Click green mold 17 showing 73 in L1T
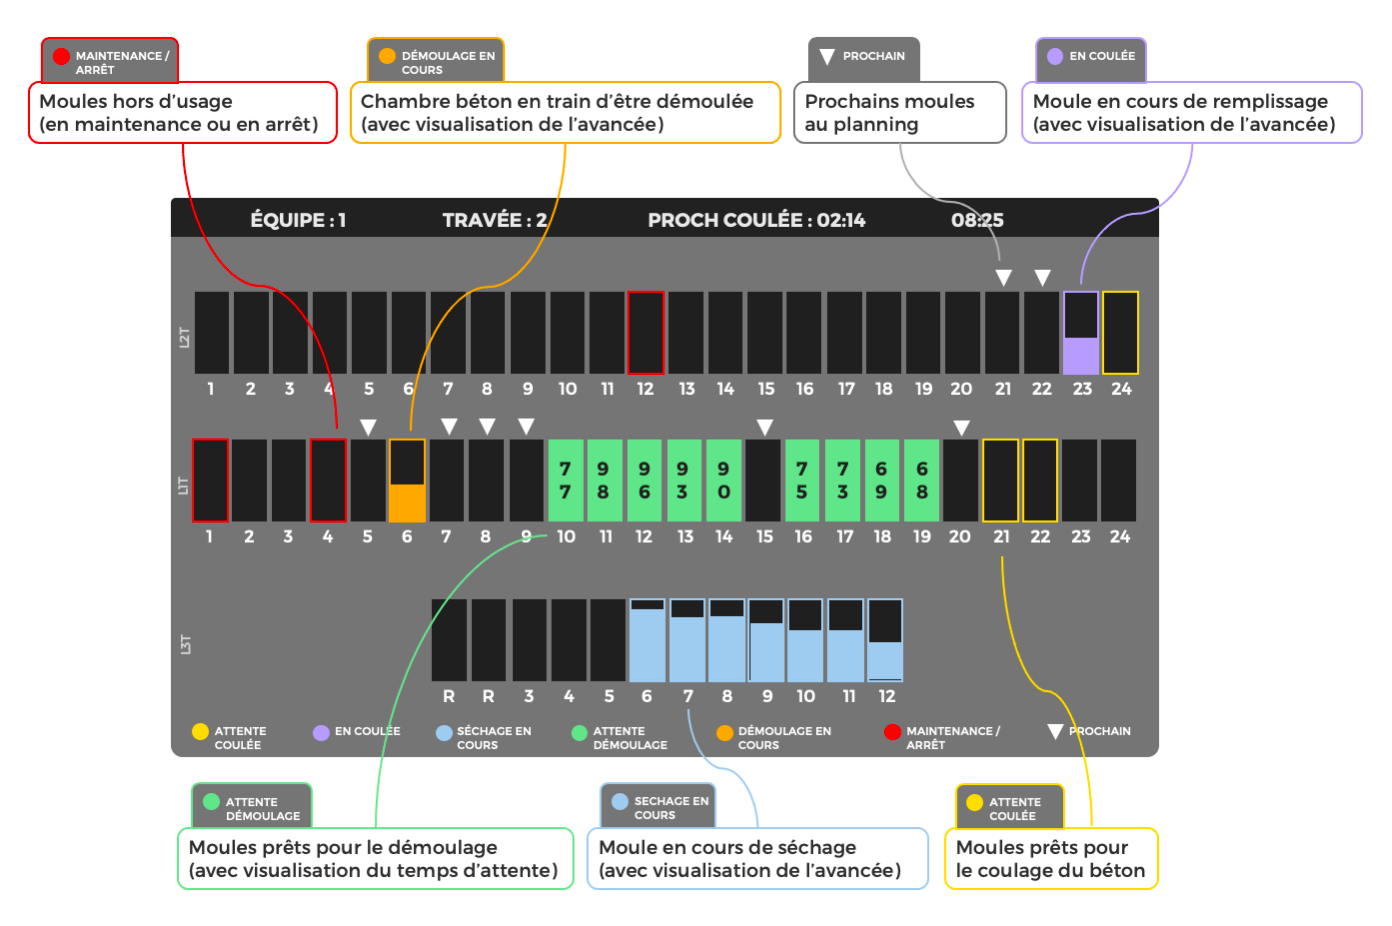This screenshot has width=1392, height=926. click(x=843, y=481)
